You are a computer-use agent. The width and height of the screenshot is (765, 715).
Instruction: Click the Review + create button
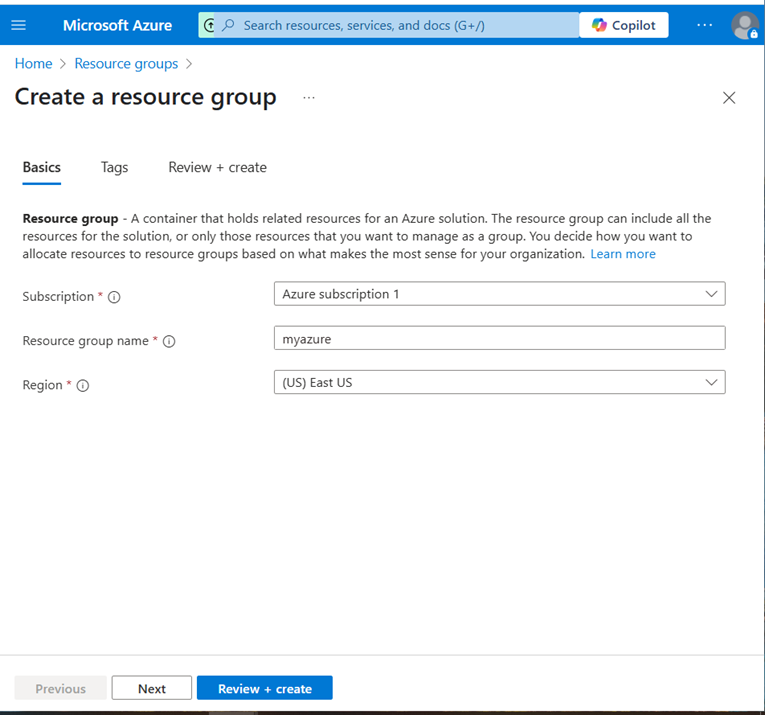point(265,688)
